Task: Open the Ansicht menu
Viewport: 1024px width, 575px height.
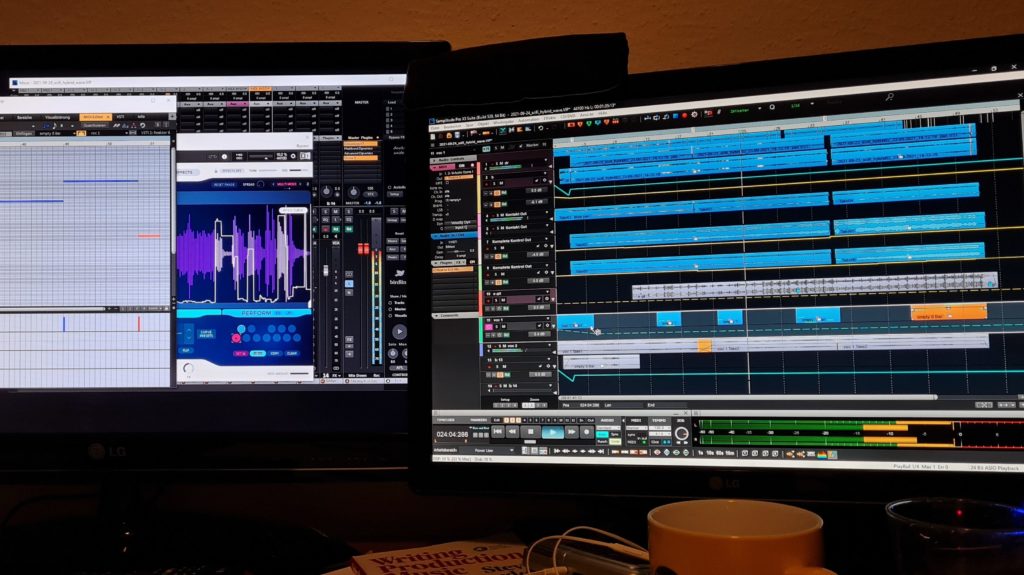Action: pos(586,115)
